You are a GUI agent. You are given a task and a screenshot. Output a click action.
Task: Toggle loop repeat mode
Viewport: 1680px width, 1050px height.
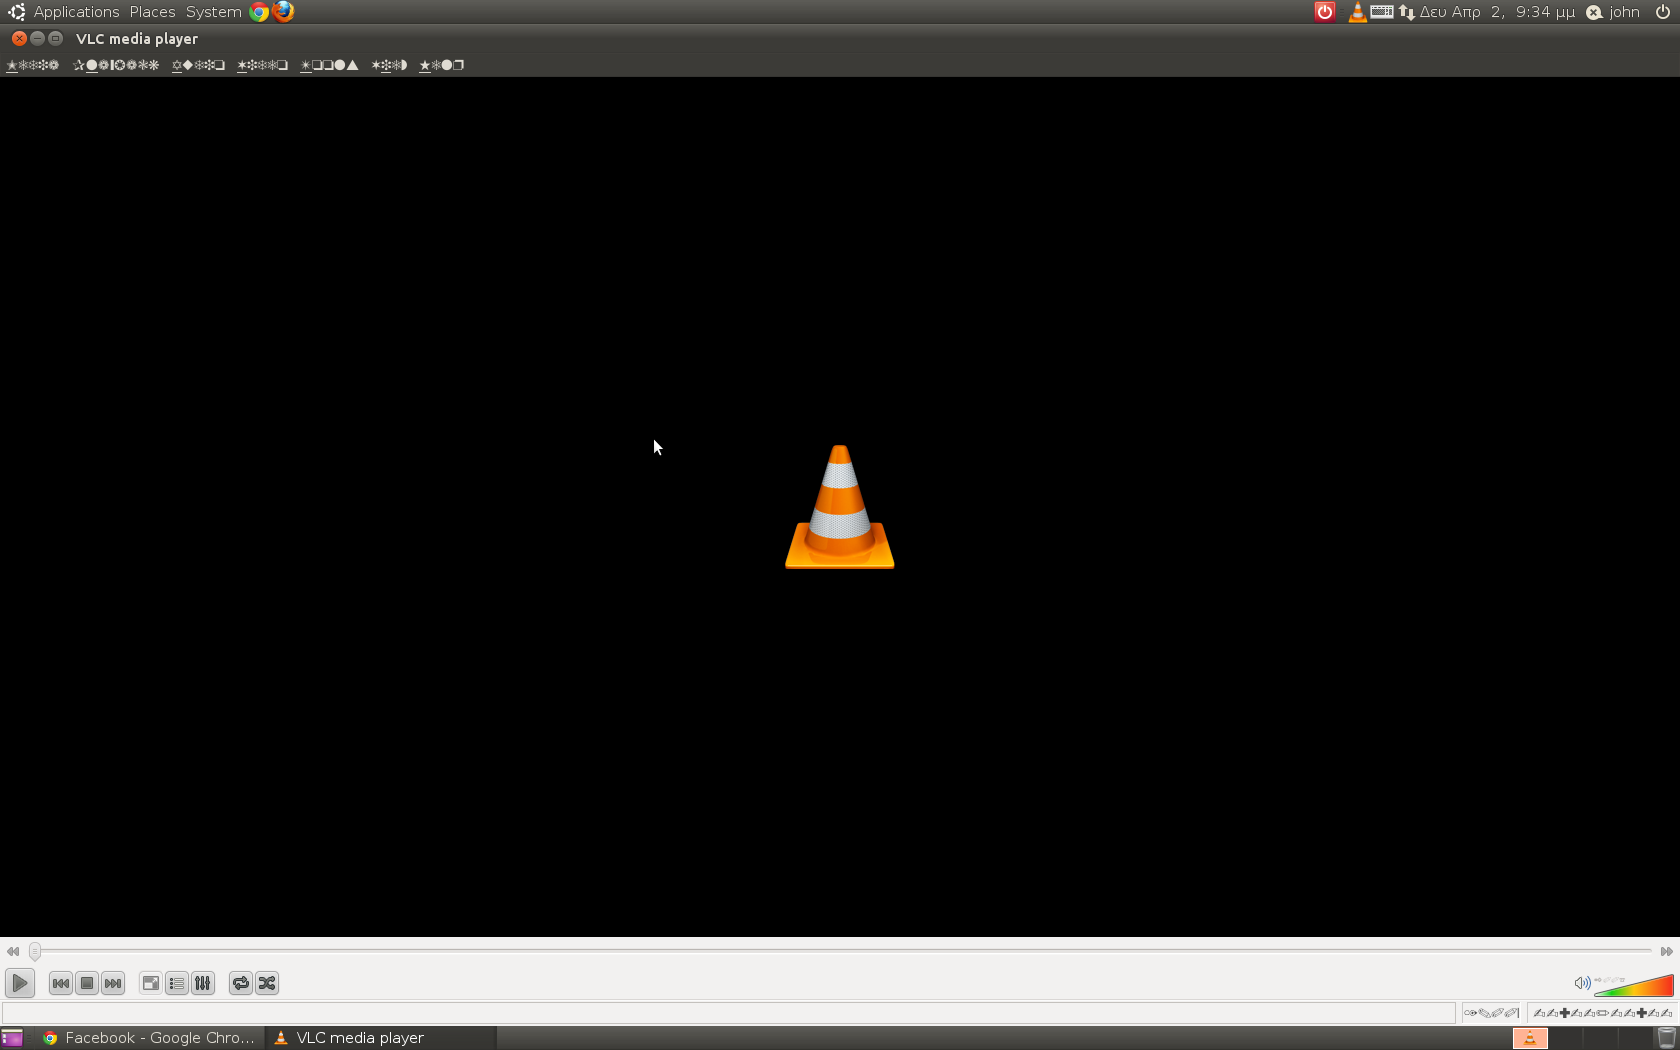(240, 983)
